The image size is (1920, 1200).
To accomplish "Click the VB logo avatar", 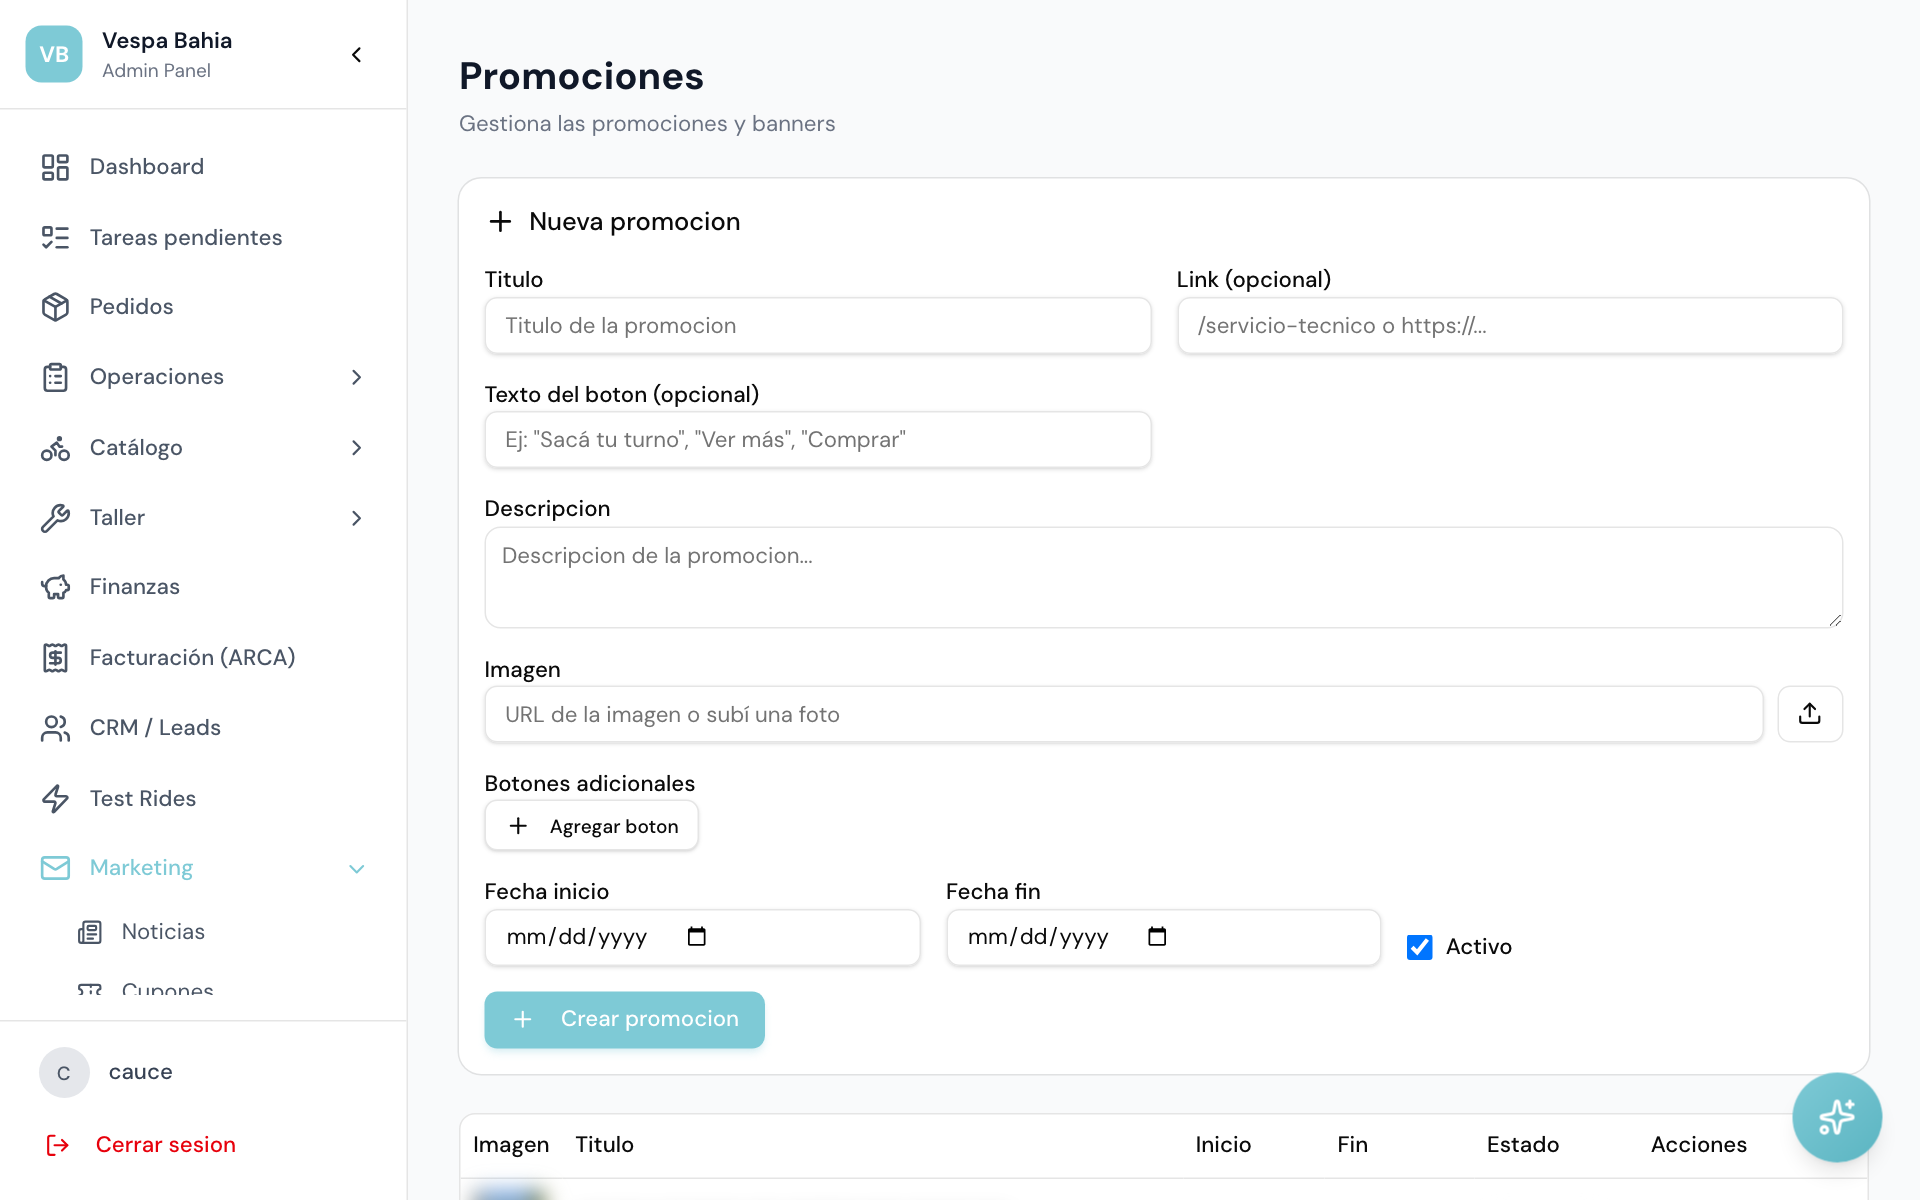I will coord(54,54).
